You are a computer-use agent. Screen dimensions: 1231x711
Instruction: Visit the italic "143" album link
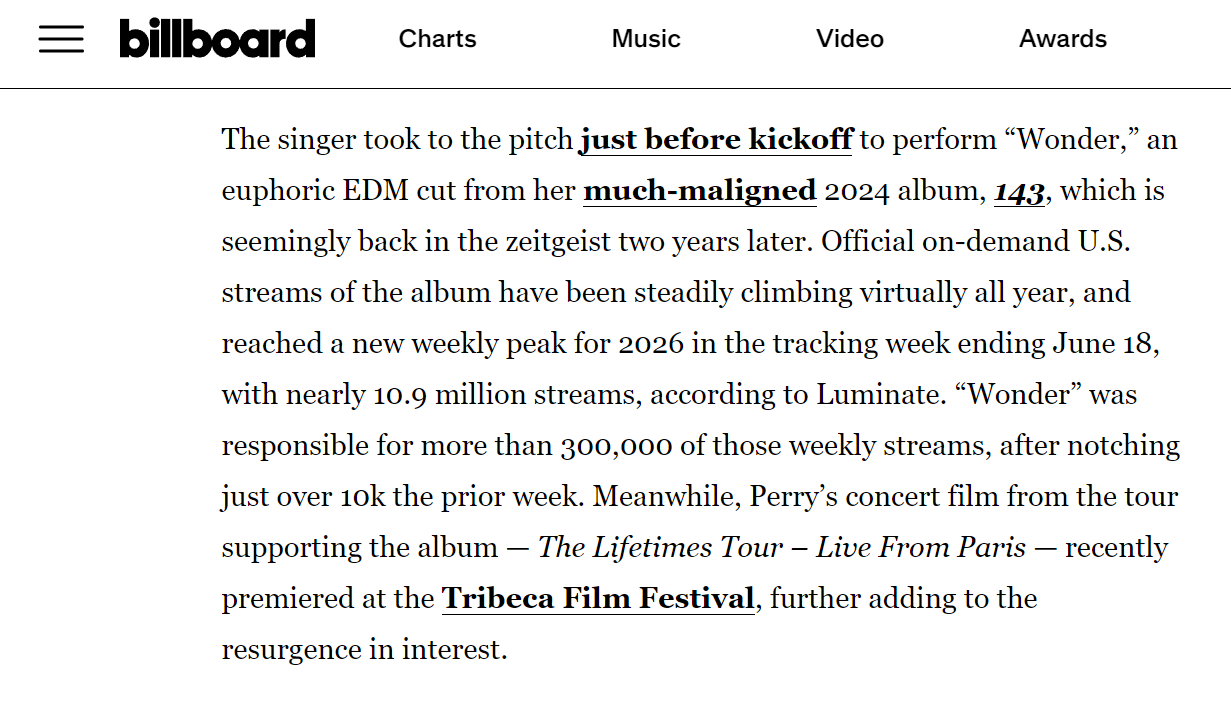pos(1020,190)
